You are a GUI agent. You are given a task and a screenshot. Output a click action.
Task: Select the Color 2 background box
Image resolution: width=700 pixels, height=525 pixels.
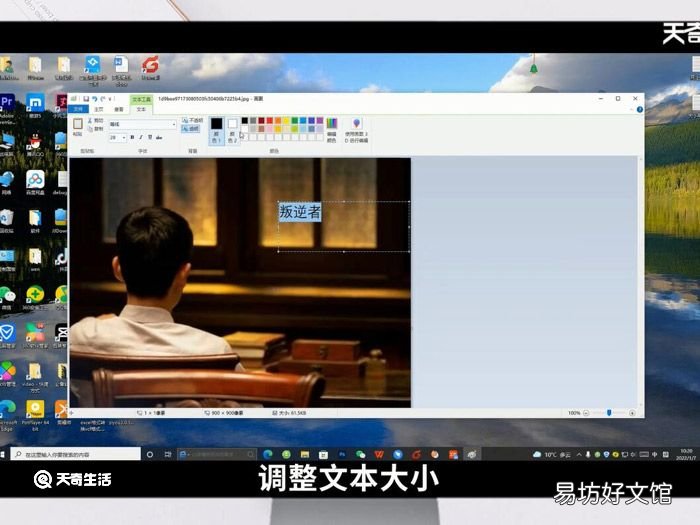tap(232, 131)
